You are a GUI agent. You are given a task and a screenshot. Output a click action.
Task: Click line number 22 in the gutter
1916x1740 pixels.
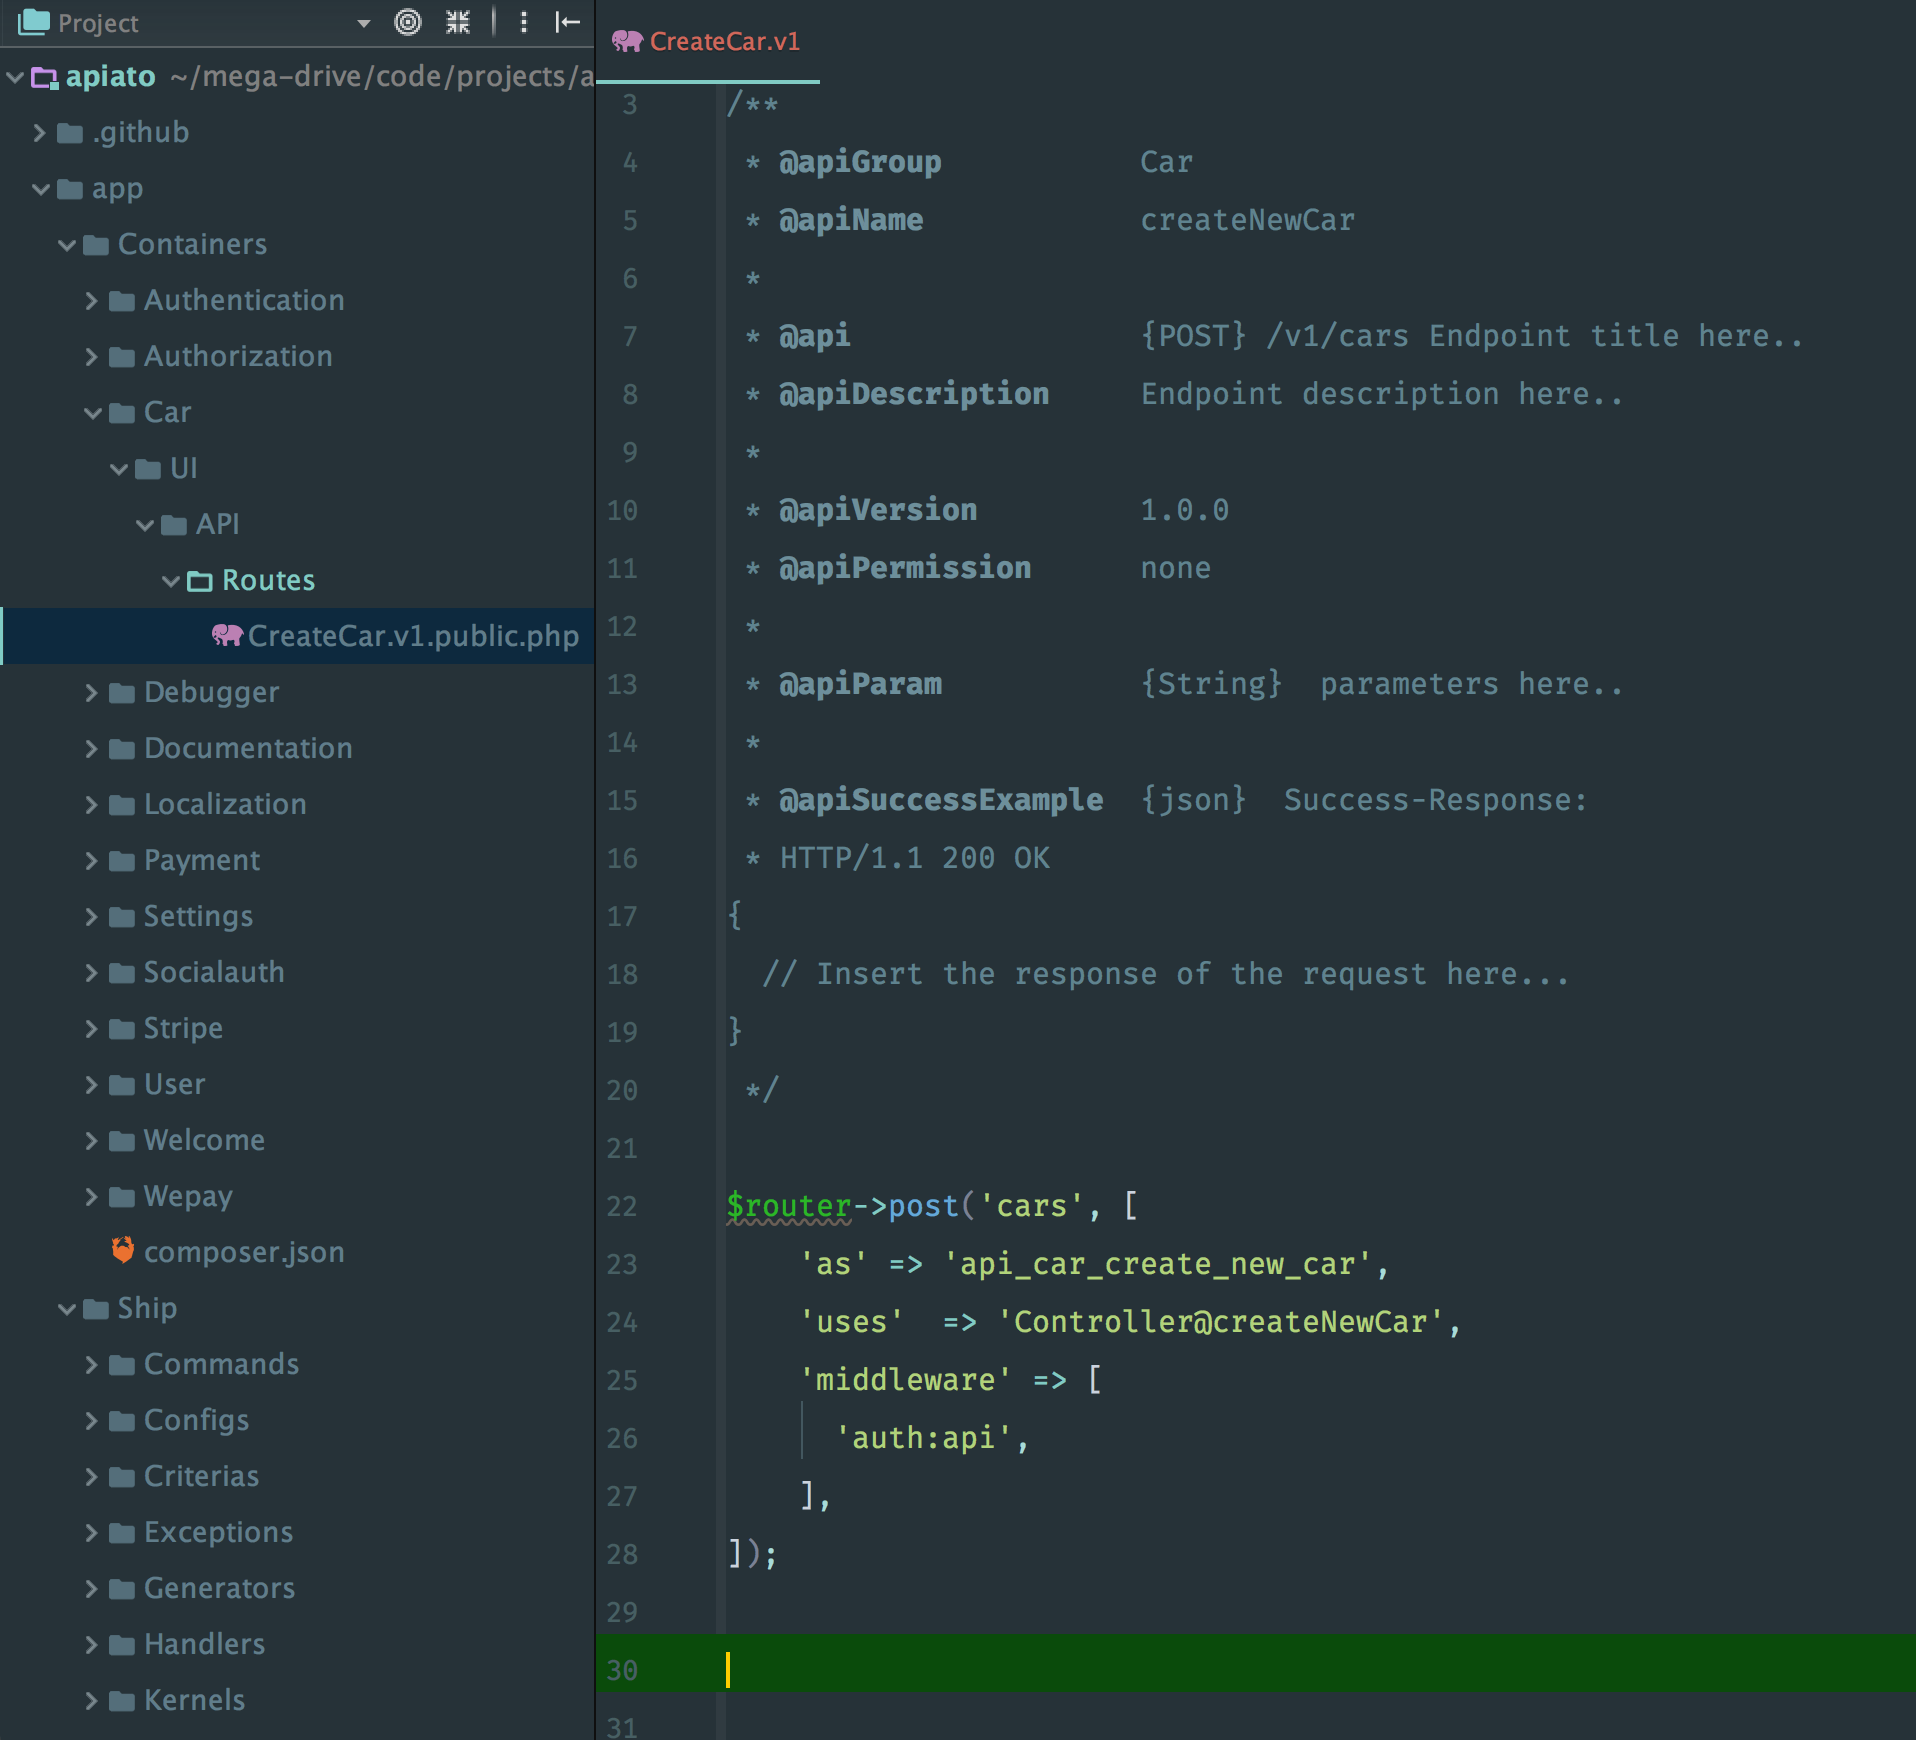(621, 1206)
